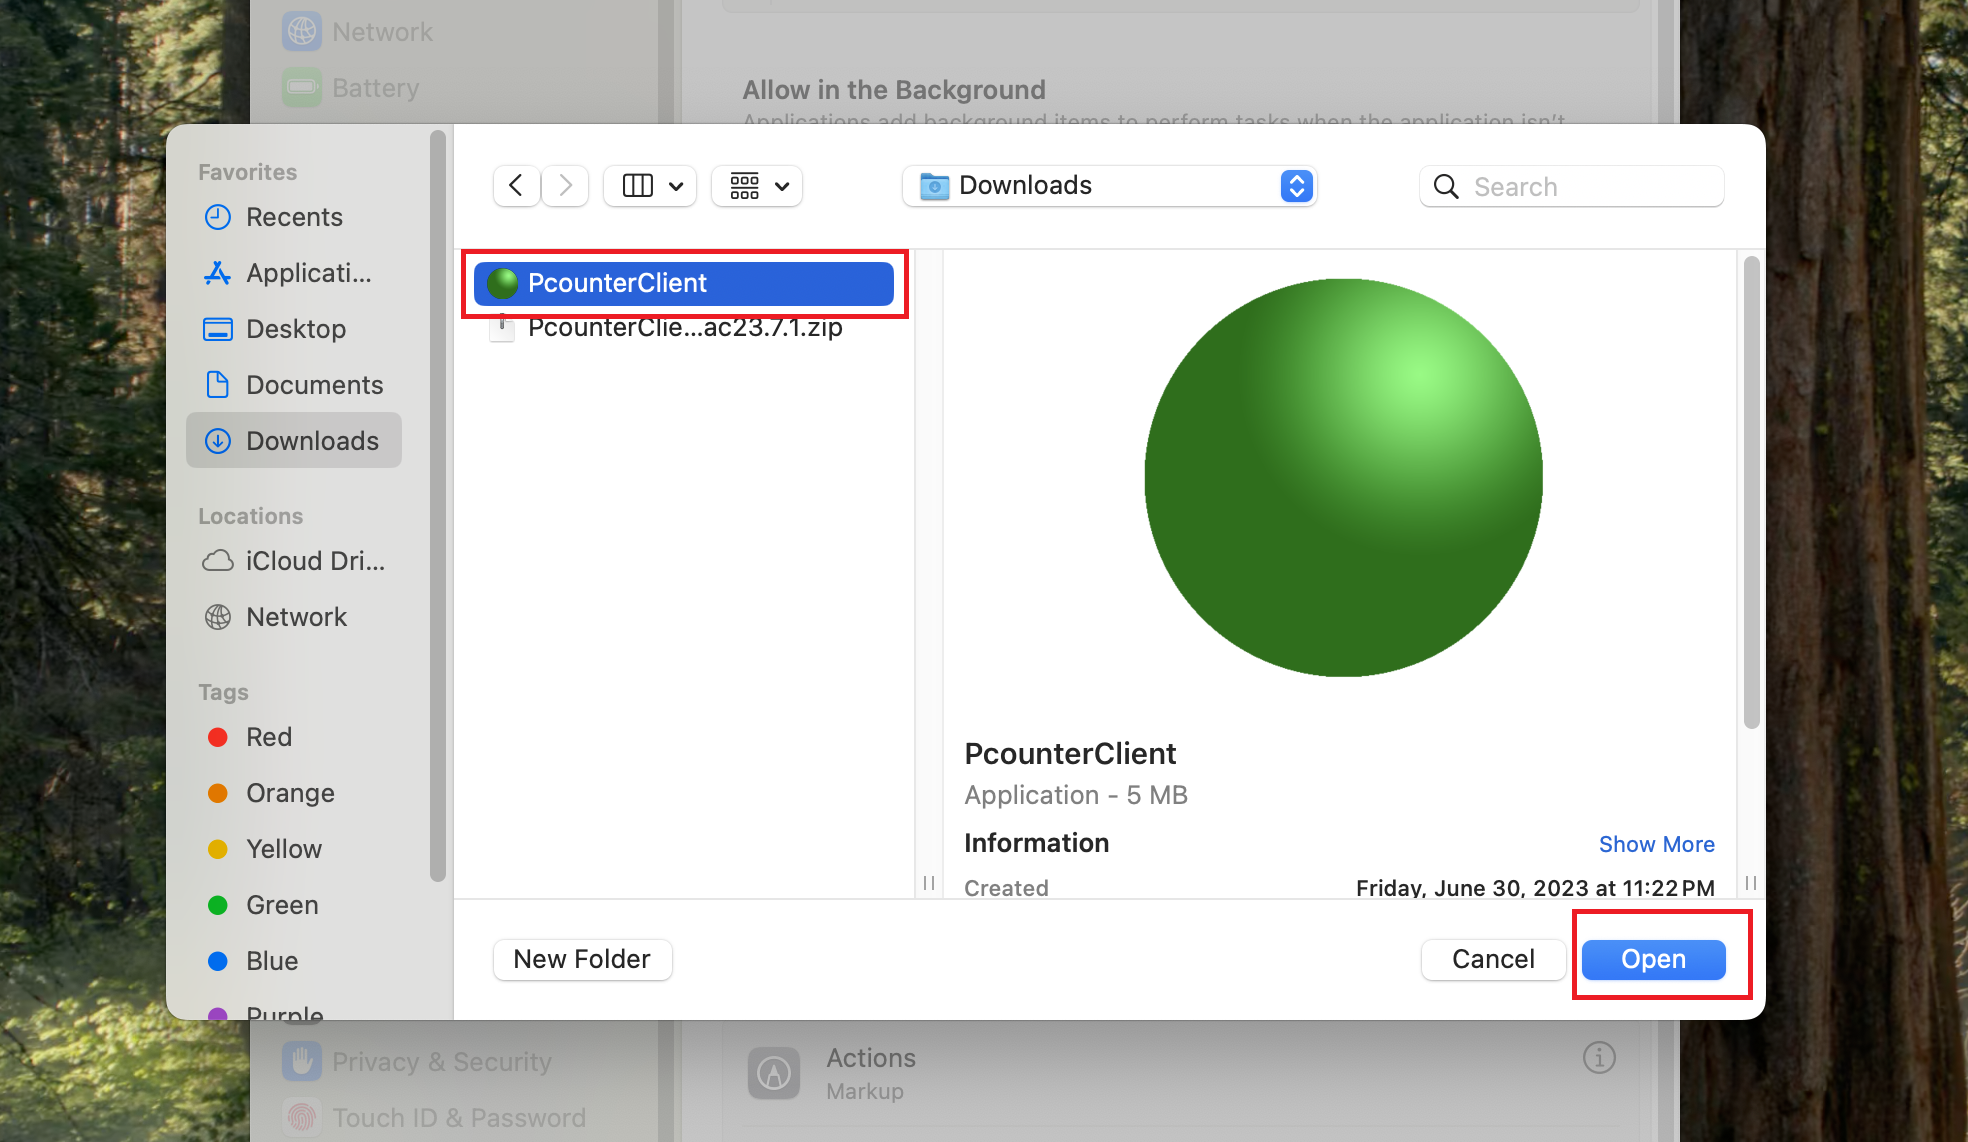Expand the Downloads location popup
This screenshot has width=1968, height=1142.
point(1108,186)
